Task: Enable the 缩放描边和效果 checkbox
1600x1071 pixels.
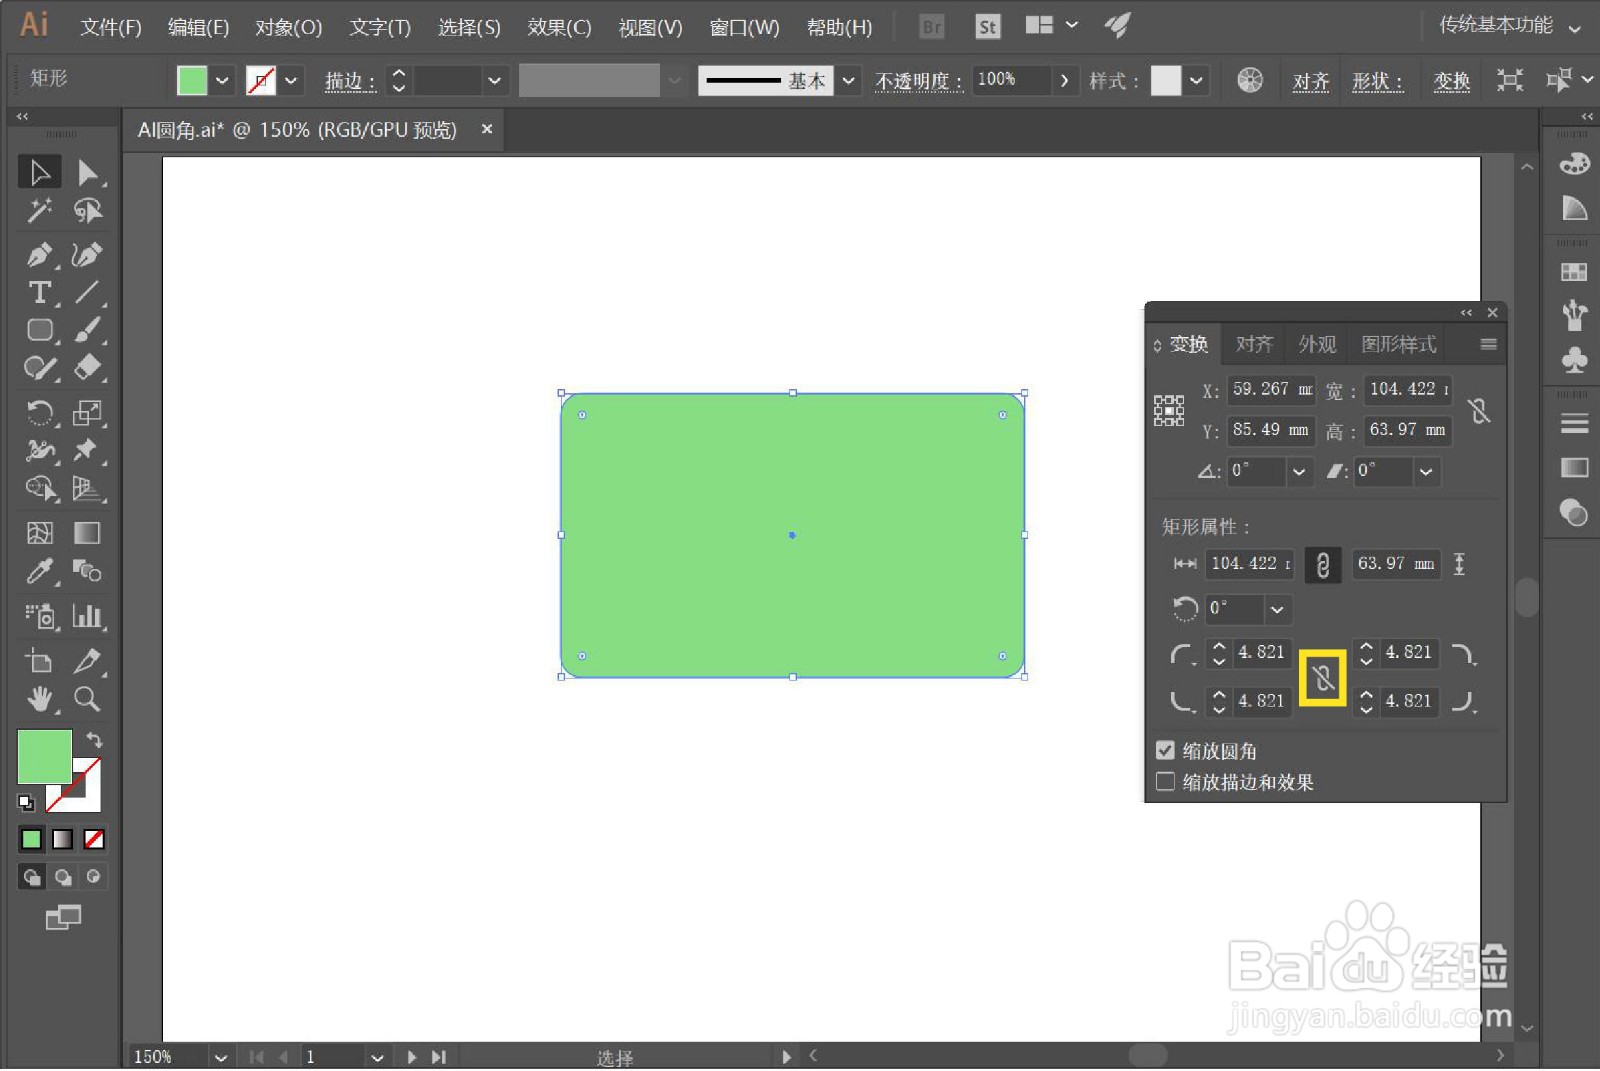Action: (x=1165, y=782)
